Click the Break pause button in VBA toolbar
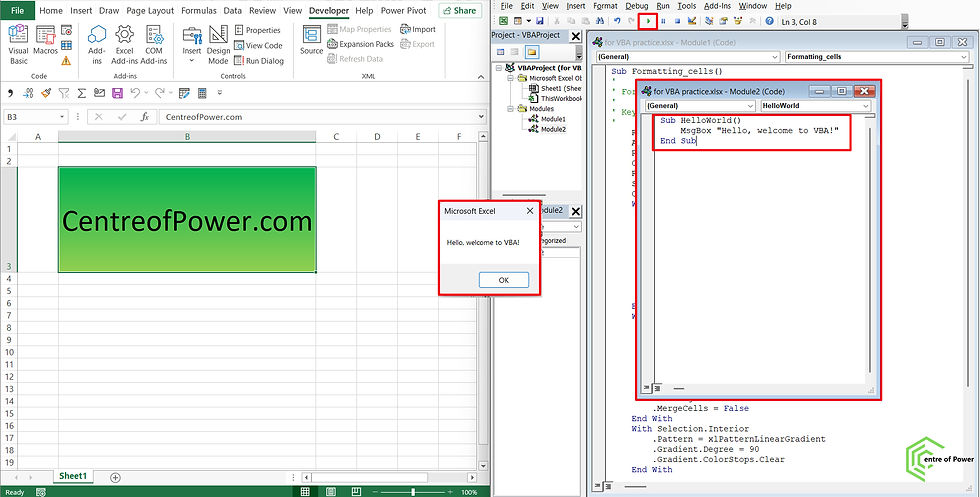This screenshot has width=980, height=497. tap(663, 21)
